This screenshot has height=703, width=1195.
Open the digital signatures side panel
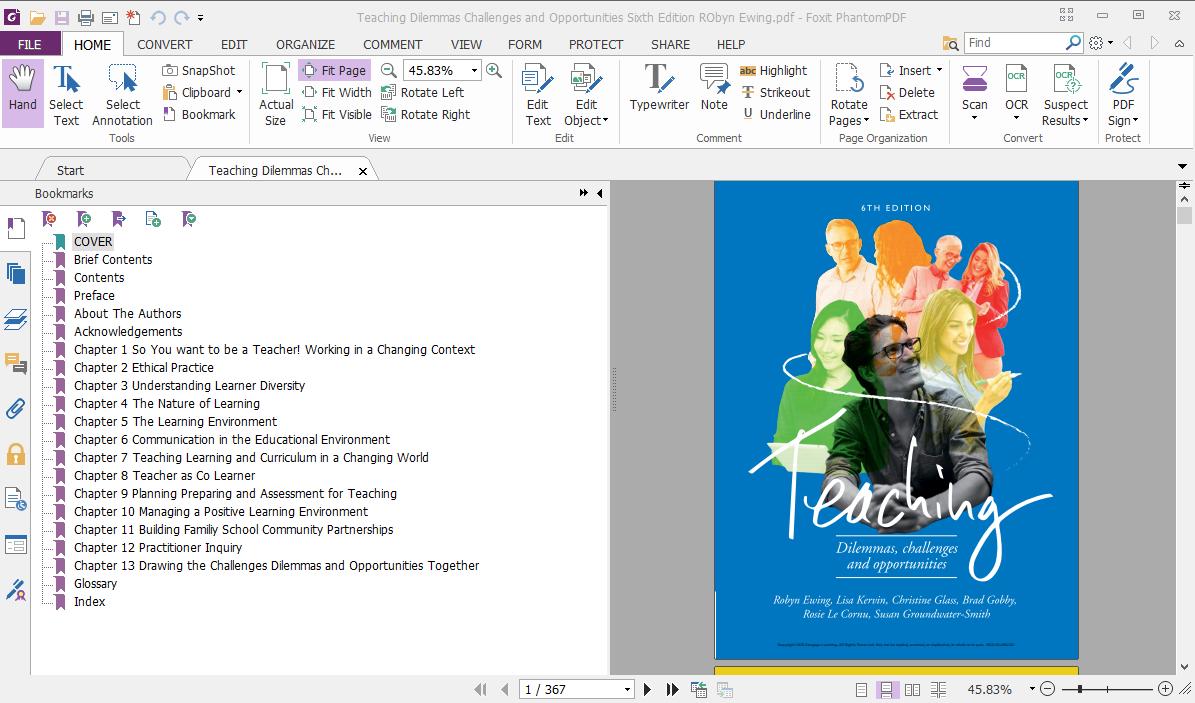pos(15,589)
